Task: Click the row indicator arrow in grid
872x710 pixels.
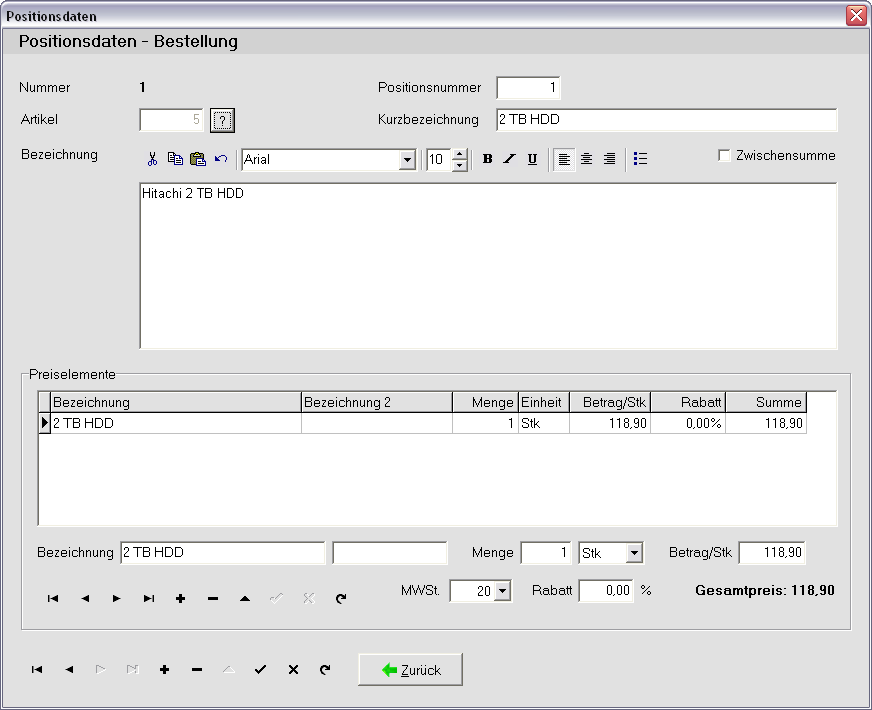Action: coord(44,424)
